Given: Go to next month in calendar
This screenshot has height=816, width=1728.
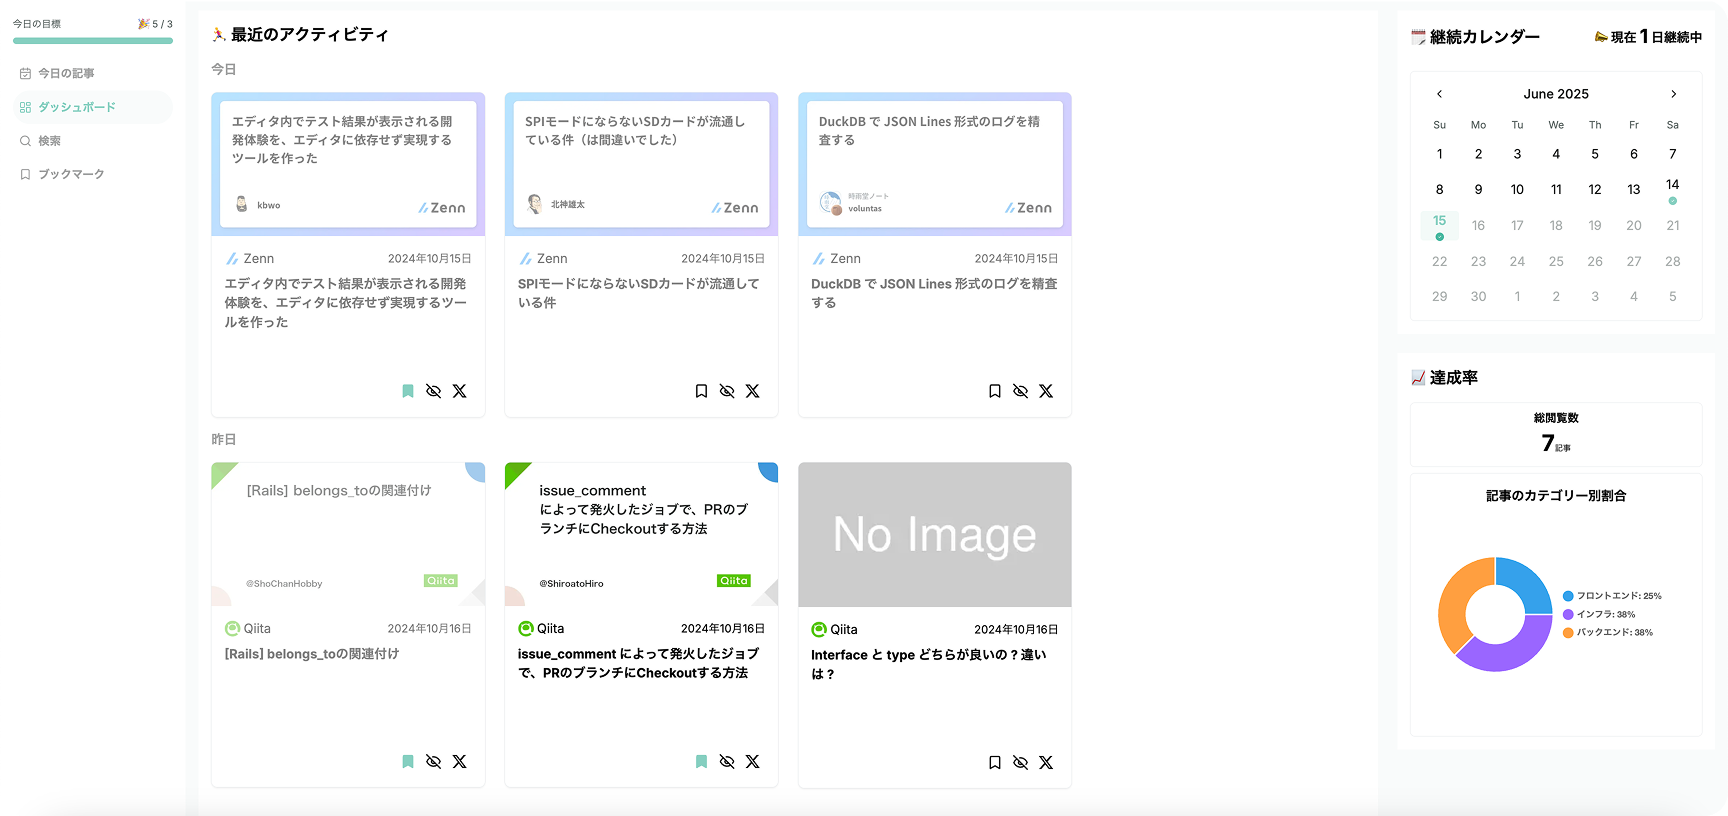Looking at the screenshot, I should (x=1673, y=94).
